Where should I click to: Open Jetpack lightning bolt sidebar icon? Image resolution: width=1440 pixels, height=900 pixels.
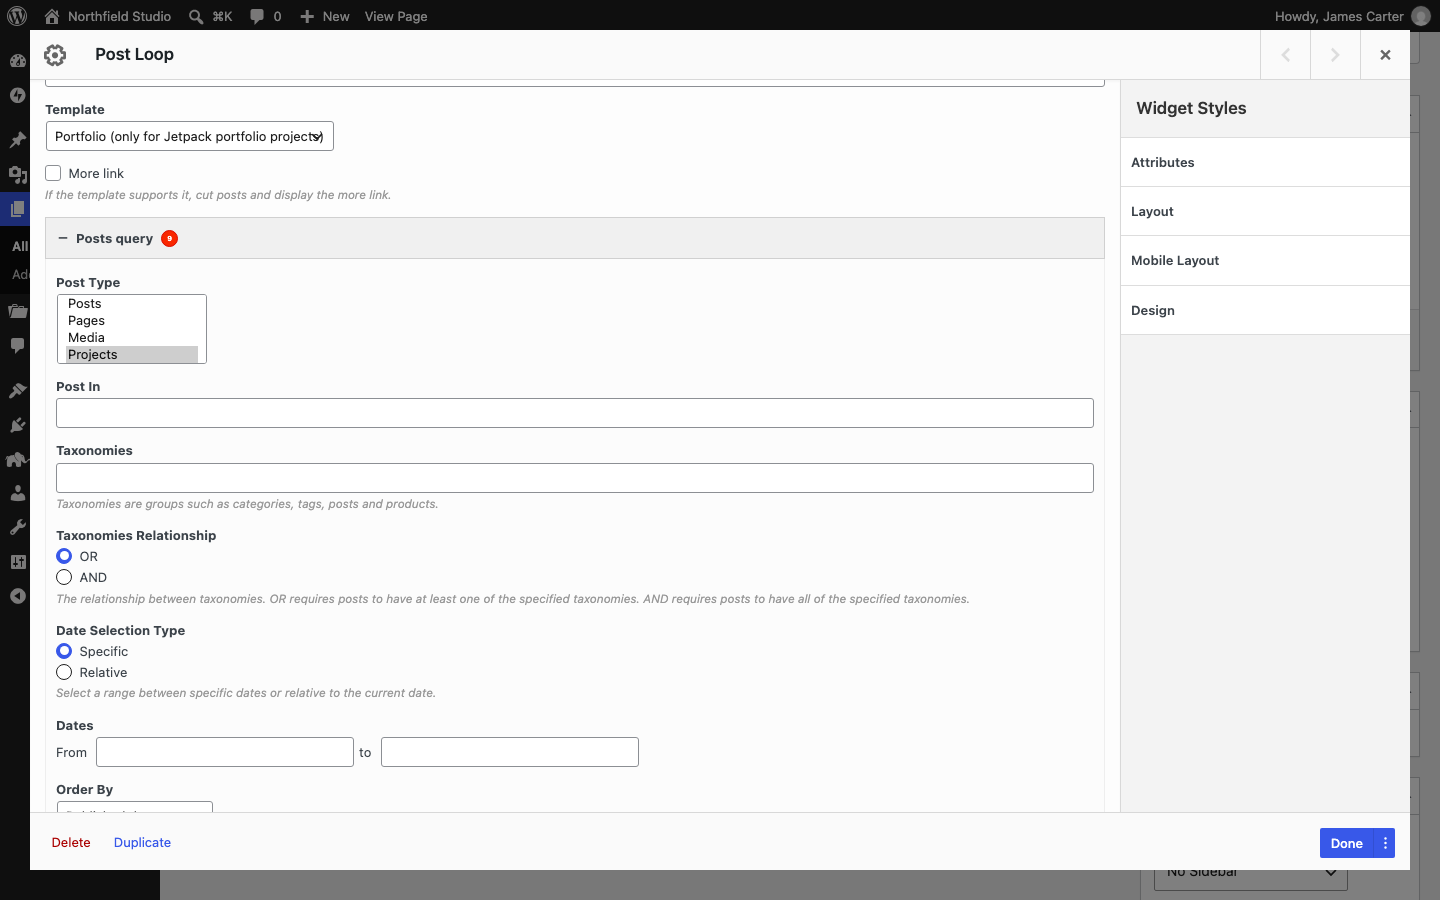(17, 95)
